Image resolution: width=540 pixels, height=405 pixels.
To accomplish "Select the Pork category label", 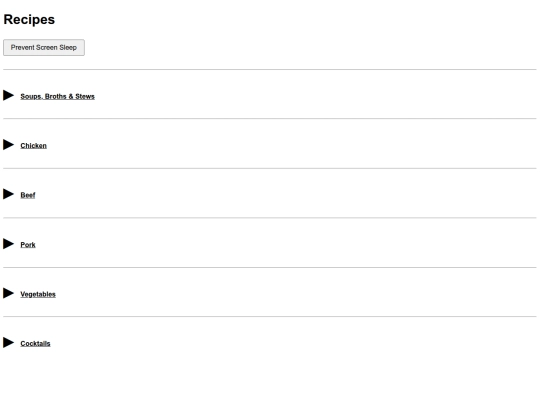I will 28,245.
